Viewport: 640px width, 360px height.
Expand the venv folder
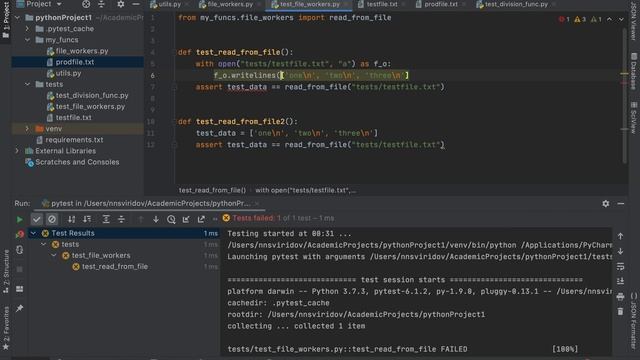pyautogui.click(x=27, y=129)
